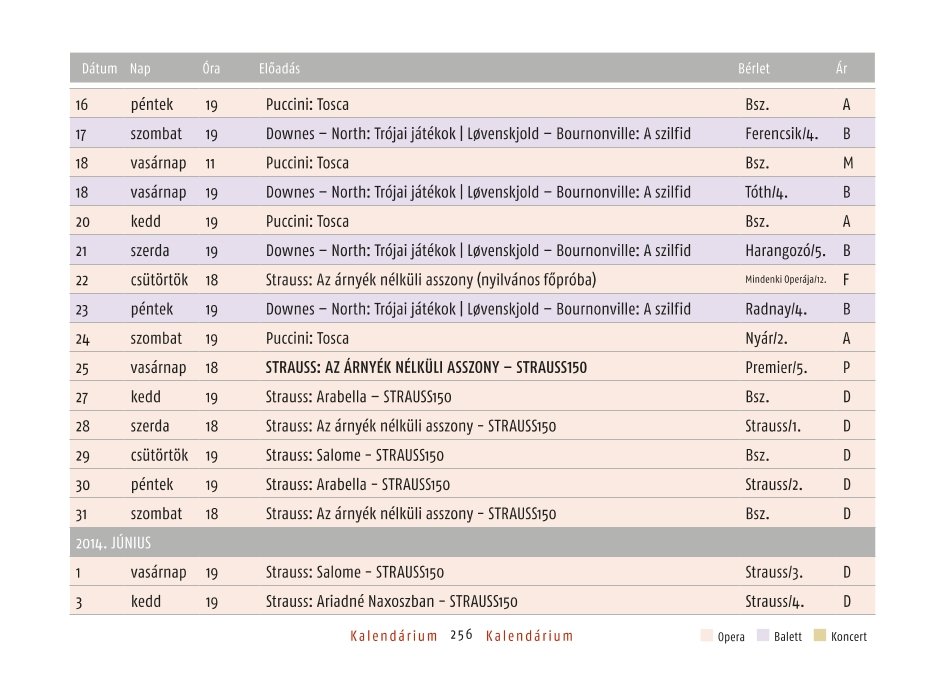Select Strauss: Salome on vasárnap 1
Viewport: 944px width, 679px height.
(355, 572)
